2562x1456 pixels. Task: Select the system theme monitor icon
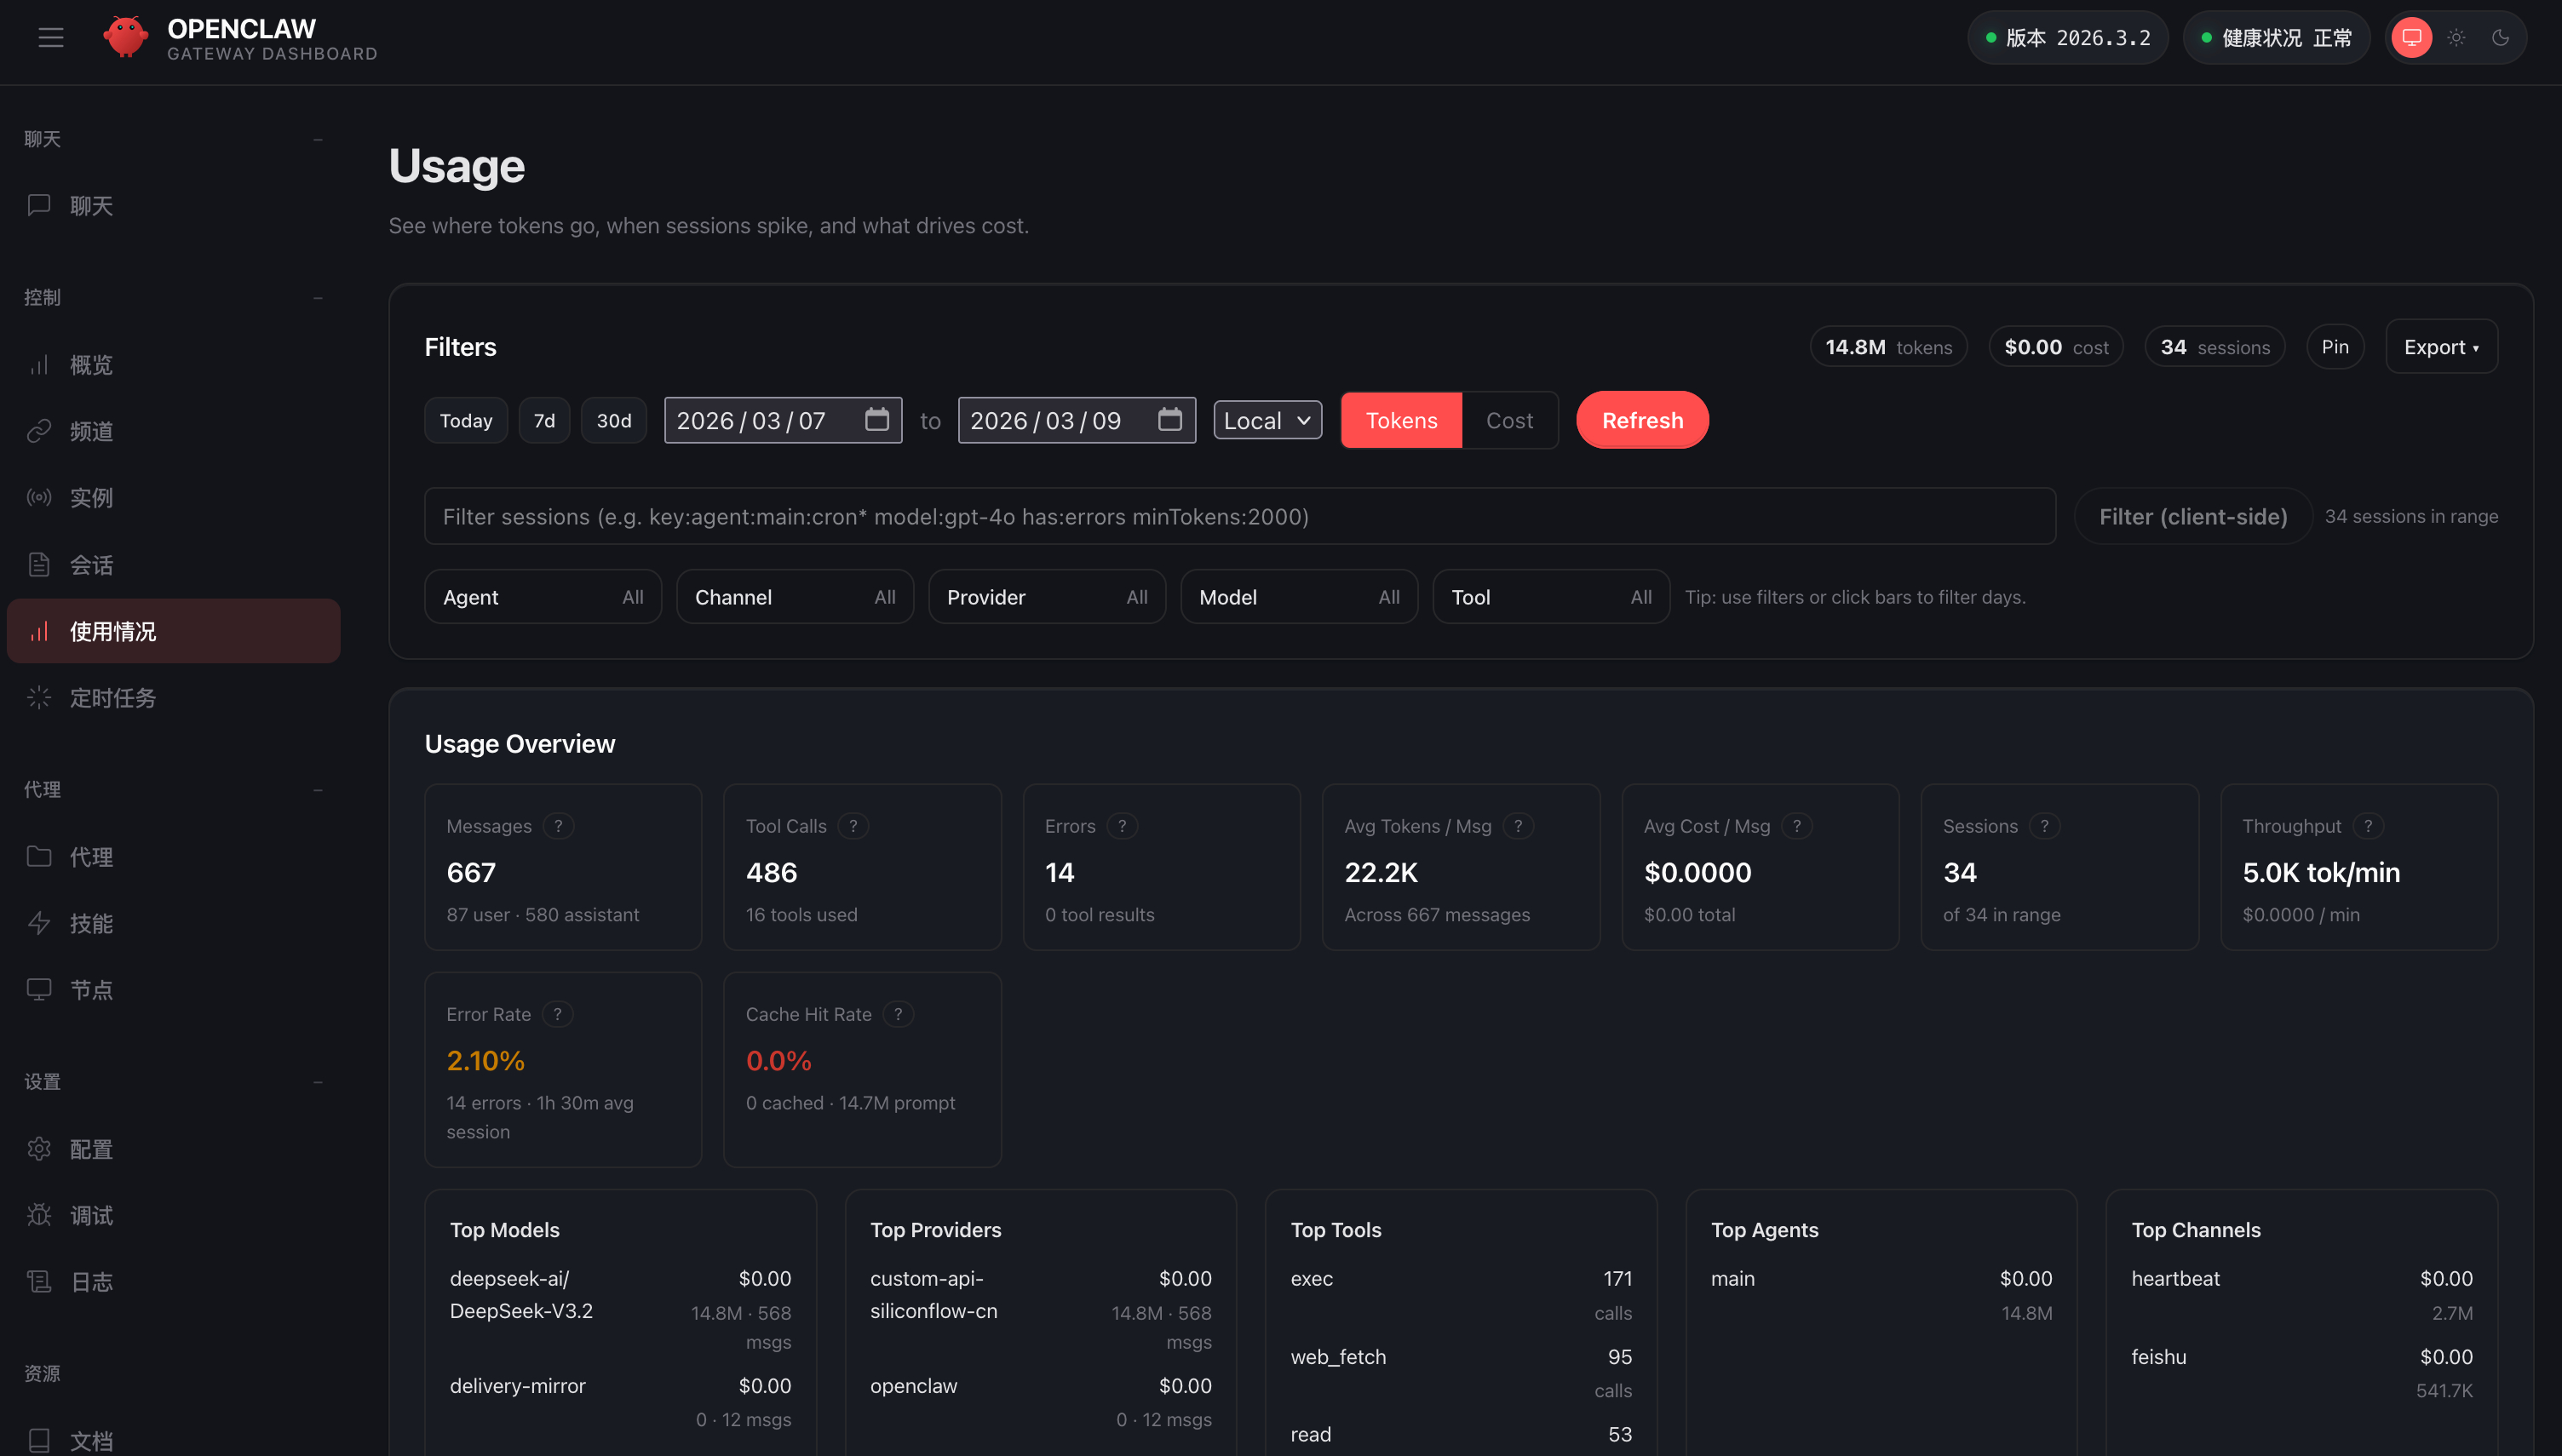tap(2411, 38)
